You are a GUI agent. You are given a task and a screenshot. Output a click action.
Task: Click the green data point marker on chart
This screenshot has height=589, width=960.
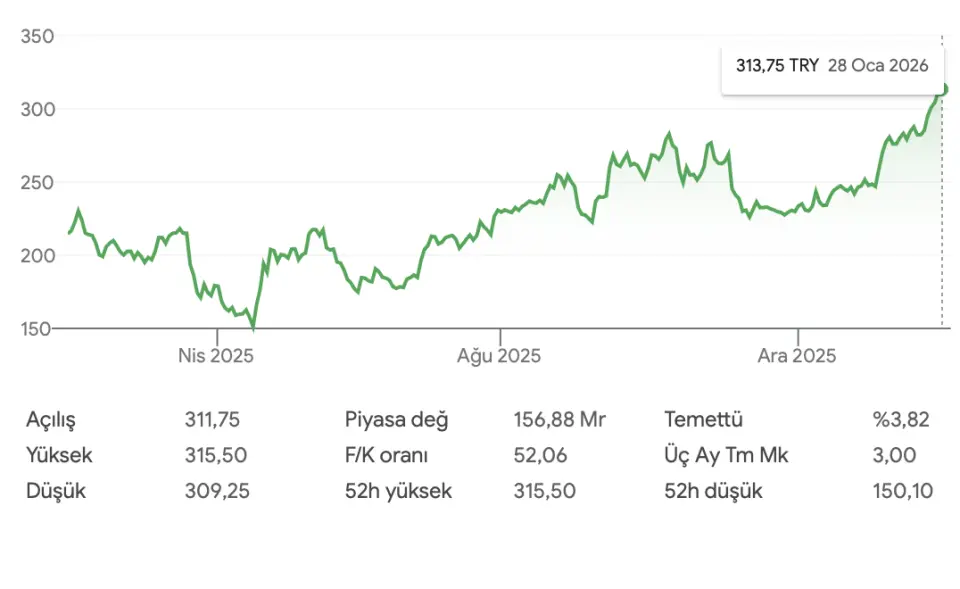pyautogui.click(x=942, y=89)
